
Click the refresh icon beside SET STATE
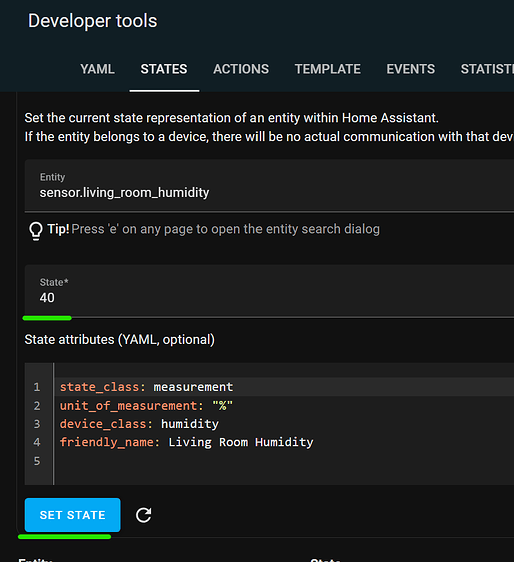pos(143,515)
